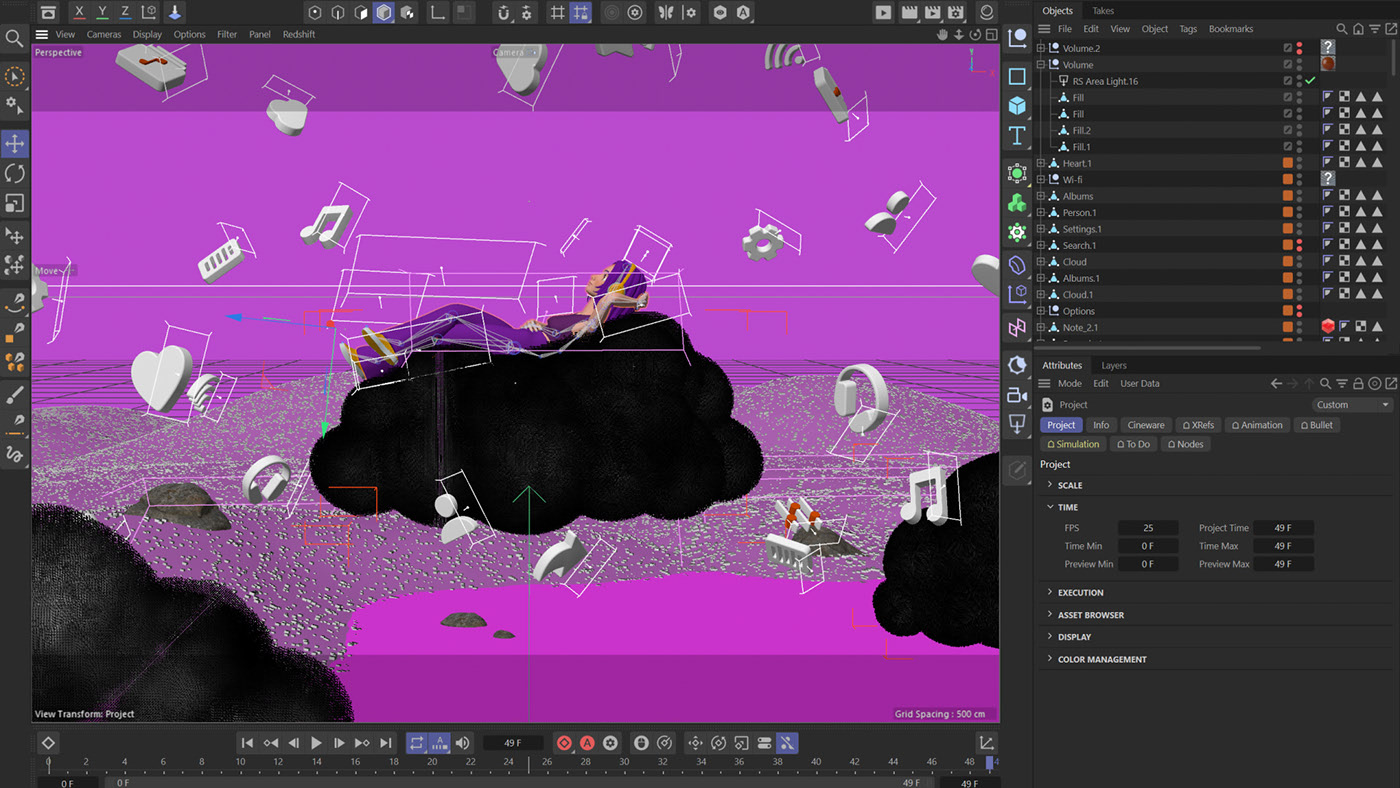Jump to the animation start frame
1400x788 pixels.
coord(247,743)
